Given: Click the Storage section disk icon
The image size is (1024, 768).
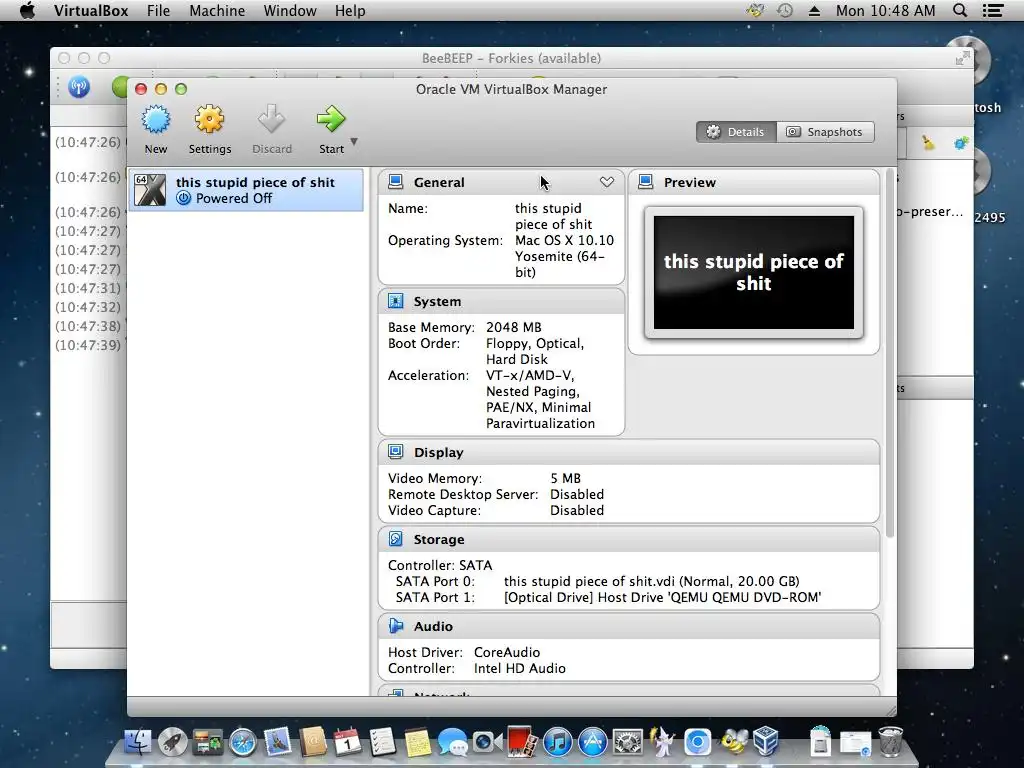Looking at the screenshot, I should [396, 538].
